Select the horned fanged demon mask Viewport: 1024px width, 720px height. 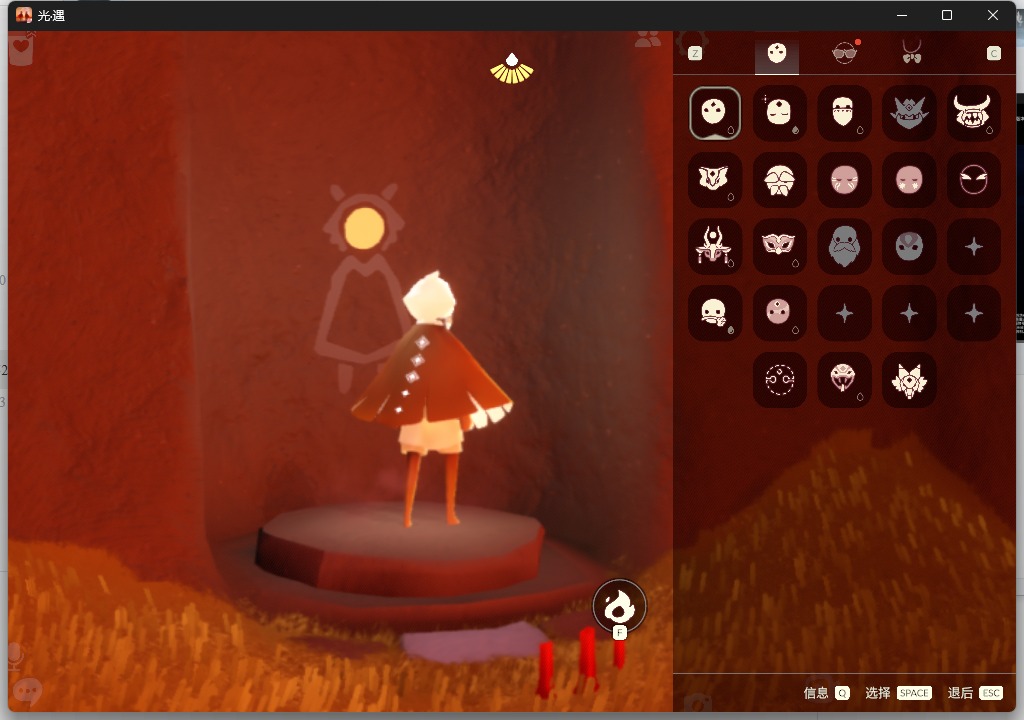(x=973, y=113)
